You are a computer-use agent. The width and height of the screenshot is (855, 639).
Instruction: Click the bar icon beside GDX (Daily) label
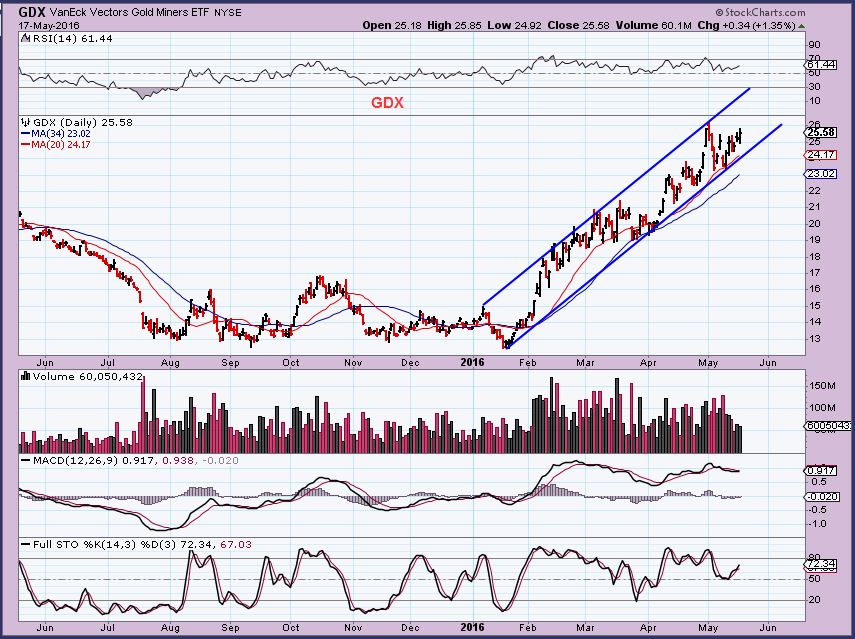(x=26, y=122)
